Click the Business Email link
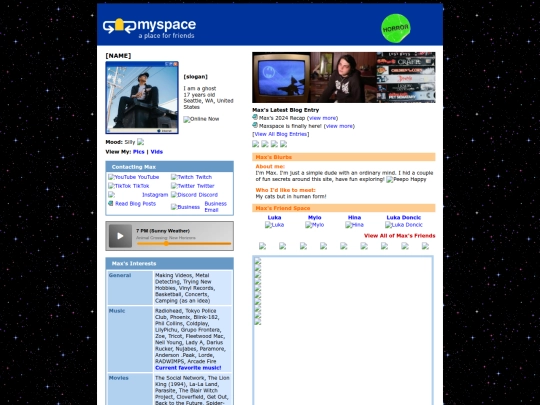This screenshot has width=540, height=405. (216, 207)
